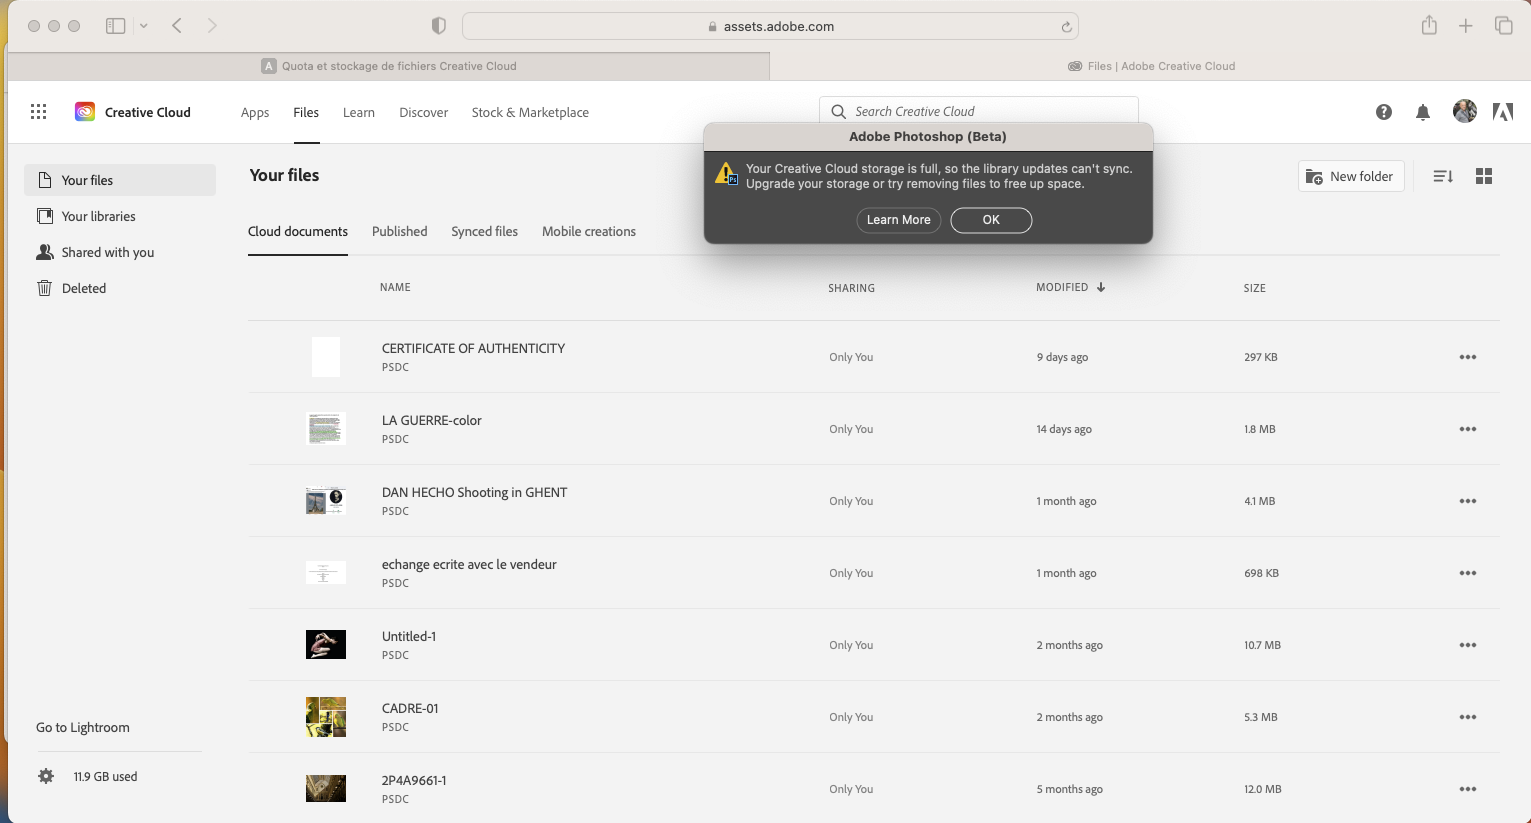The width and height of the screenshot is (1531, 823).
Task: Open the sort order control
Action: pos(1442,175)
